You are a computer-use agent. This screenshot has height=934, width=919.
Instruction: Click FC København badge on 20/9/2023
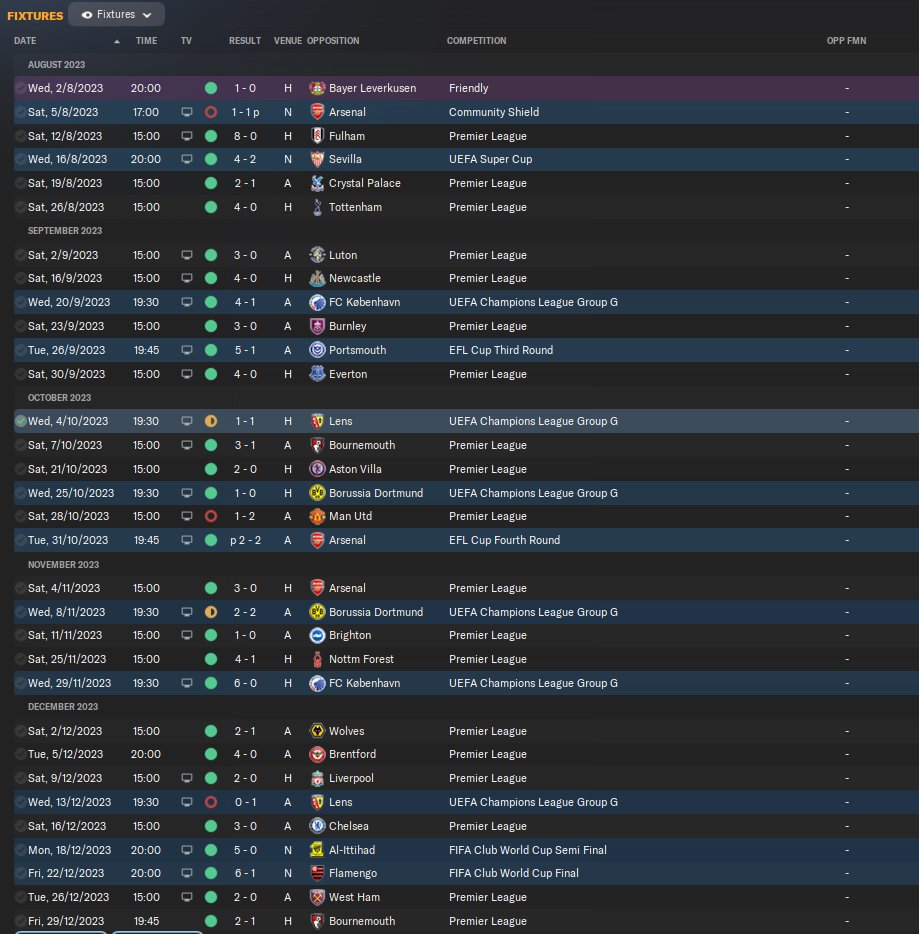[317, 302]
